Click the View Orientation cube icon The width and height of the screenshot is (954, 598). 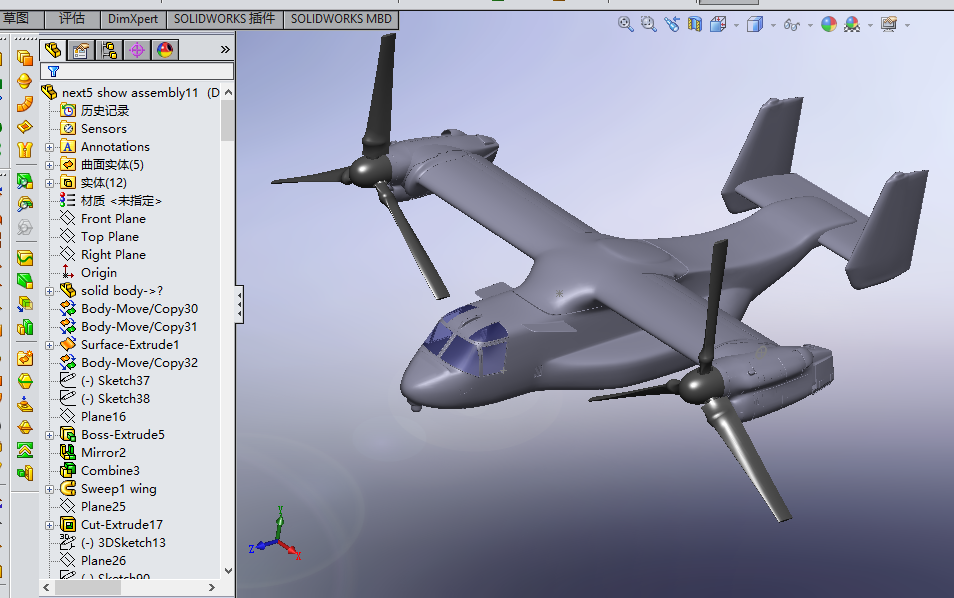tap(718, 24)
